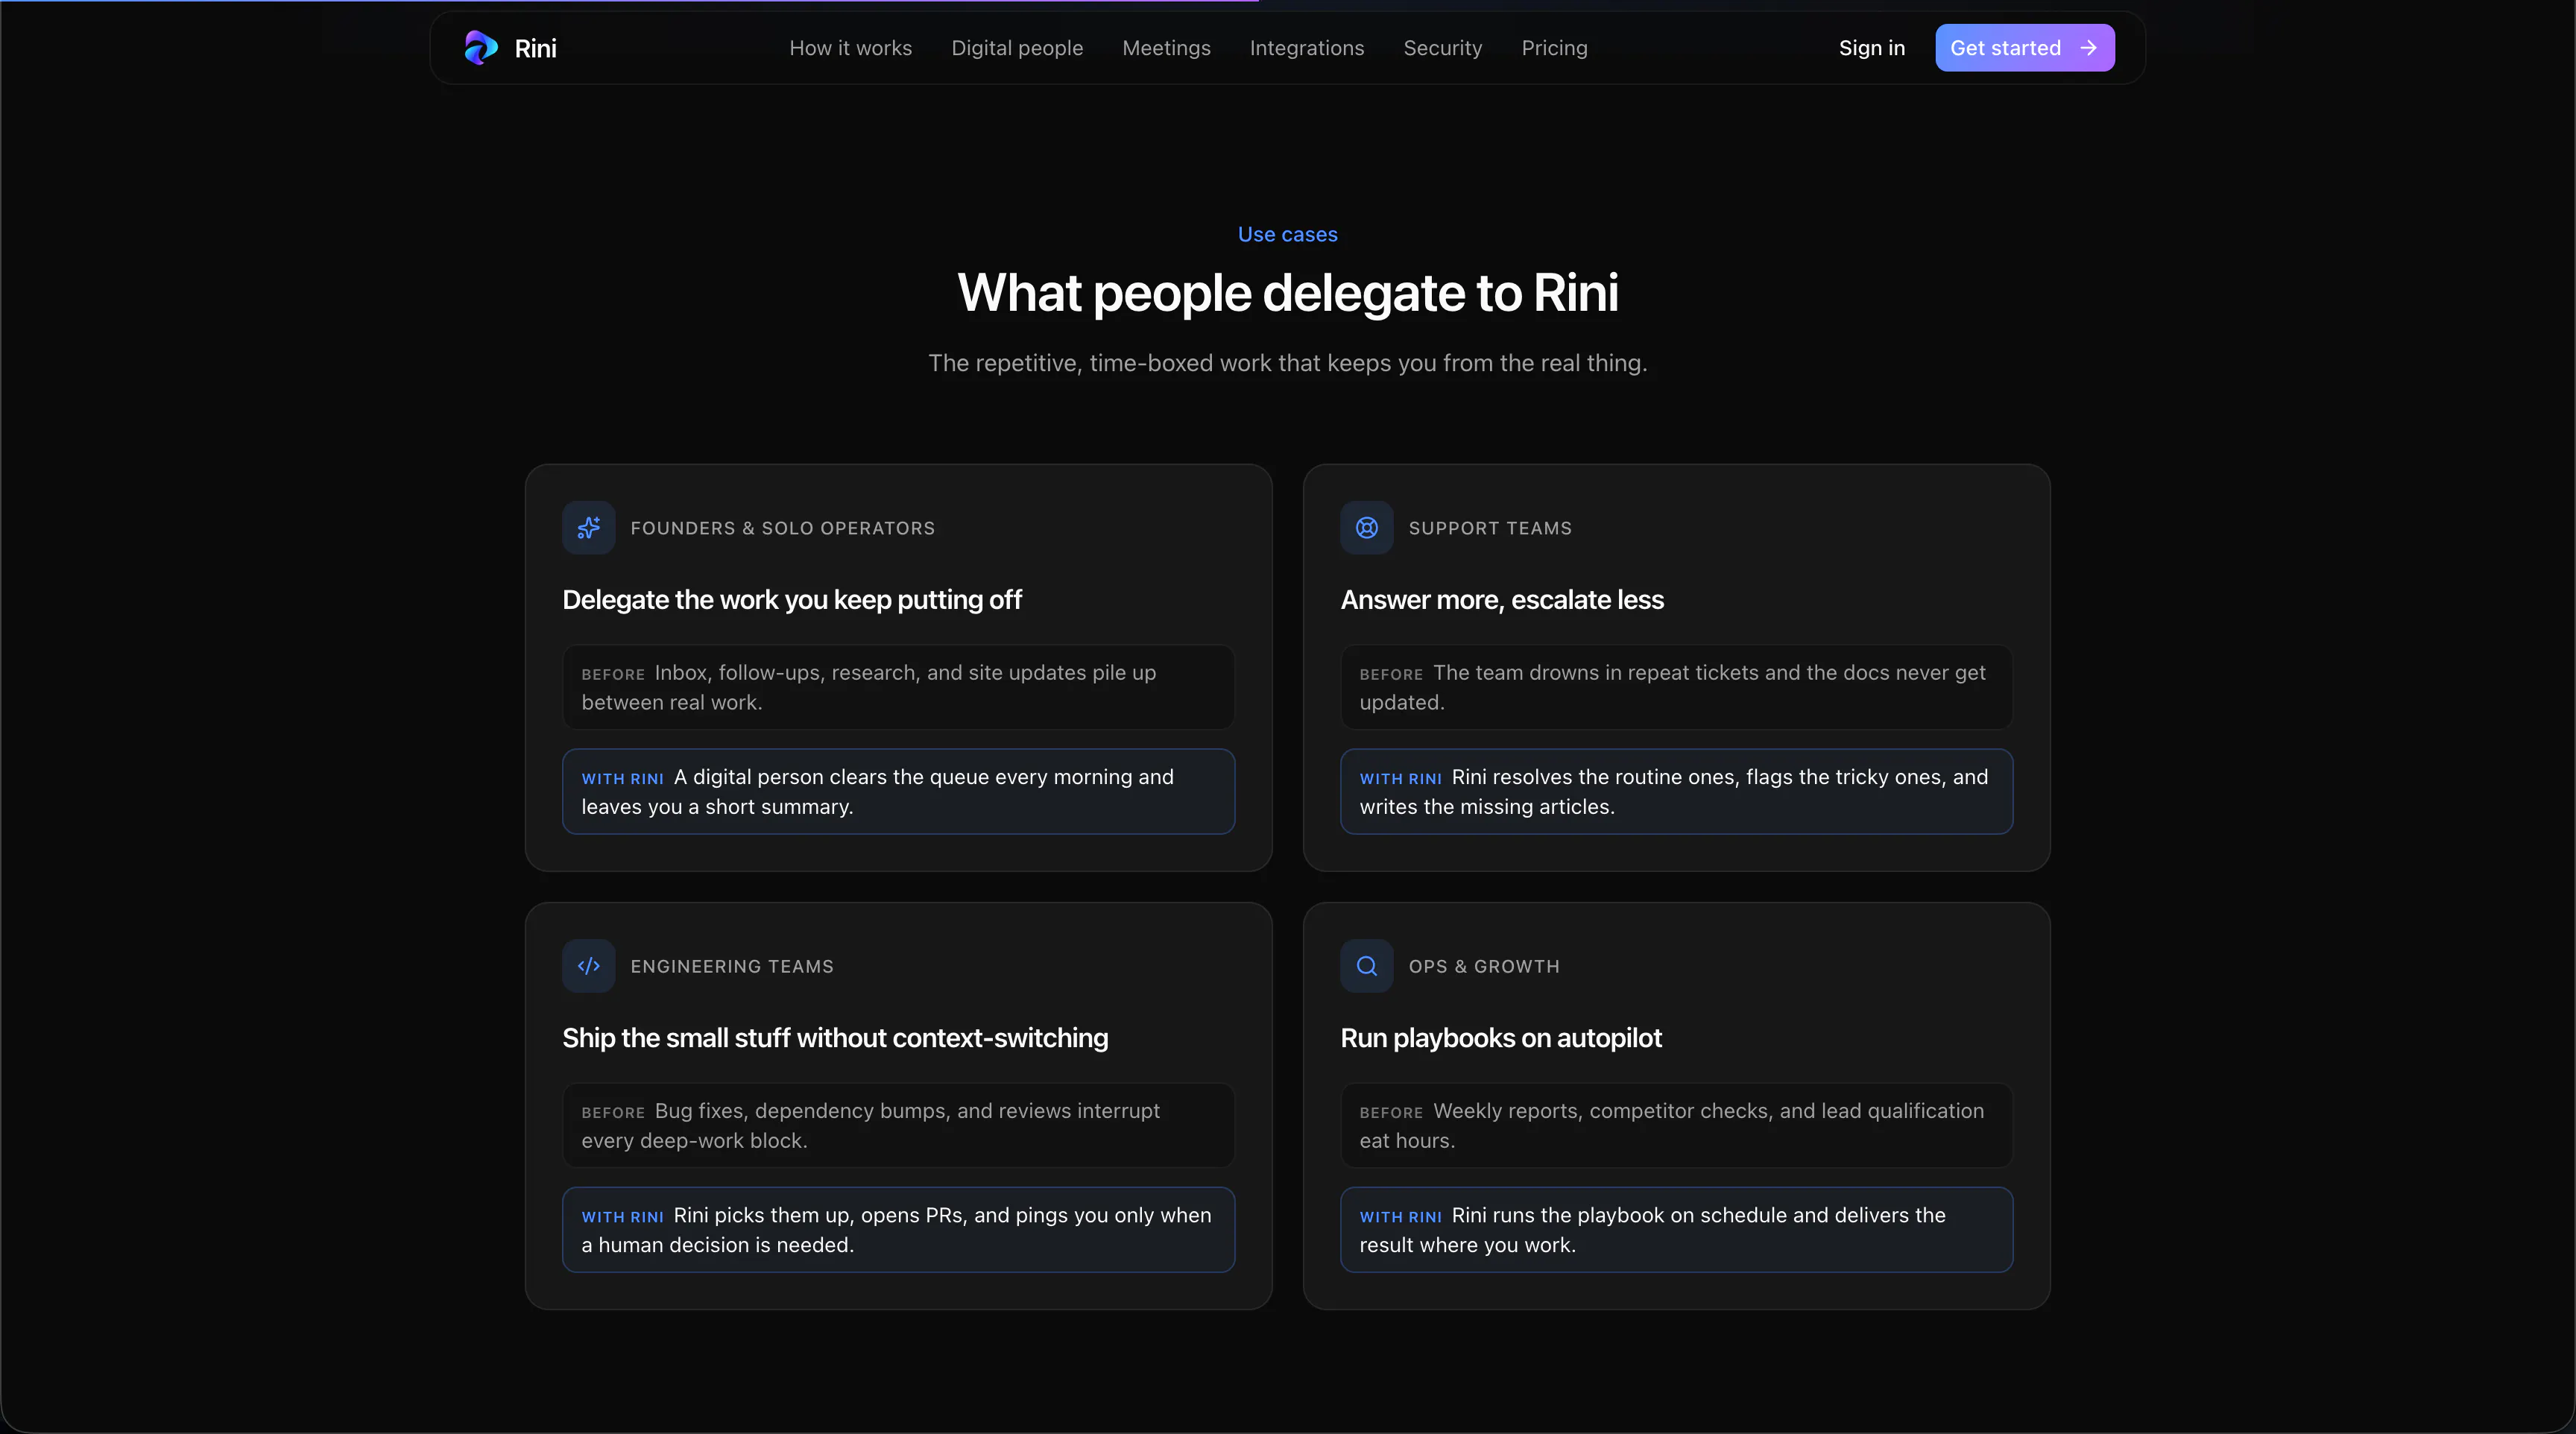Click the ENGINEERING TEAMS label
Image resolution: width=2576 pixels, height=1434 pixels.
(x=732, y=966)
